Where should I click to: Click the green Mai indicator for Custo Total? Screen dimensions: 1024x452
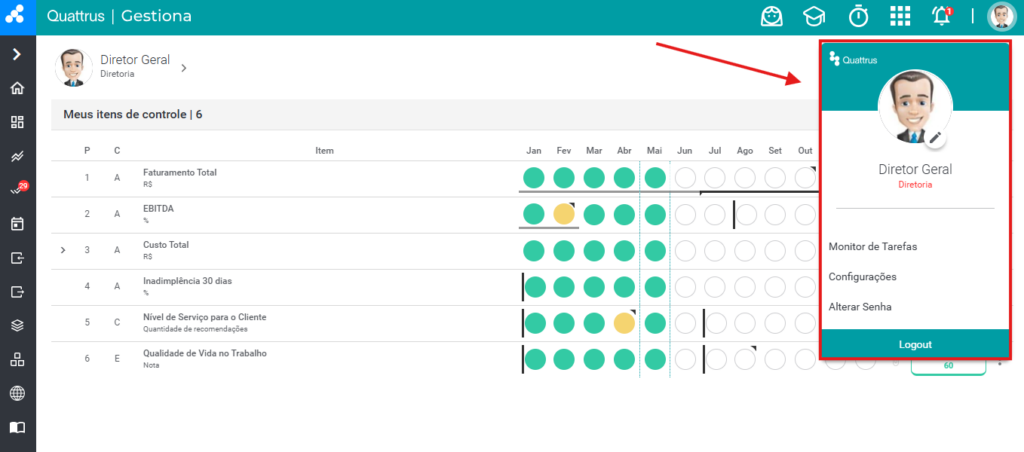[654, 250]
